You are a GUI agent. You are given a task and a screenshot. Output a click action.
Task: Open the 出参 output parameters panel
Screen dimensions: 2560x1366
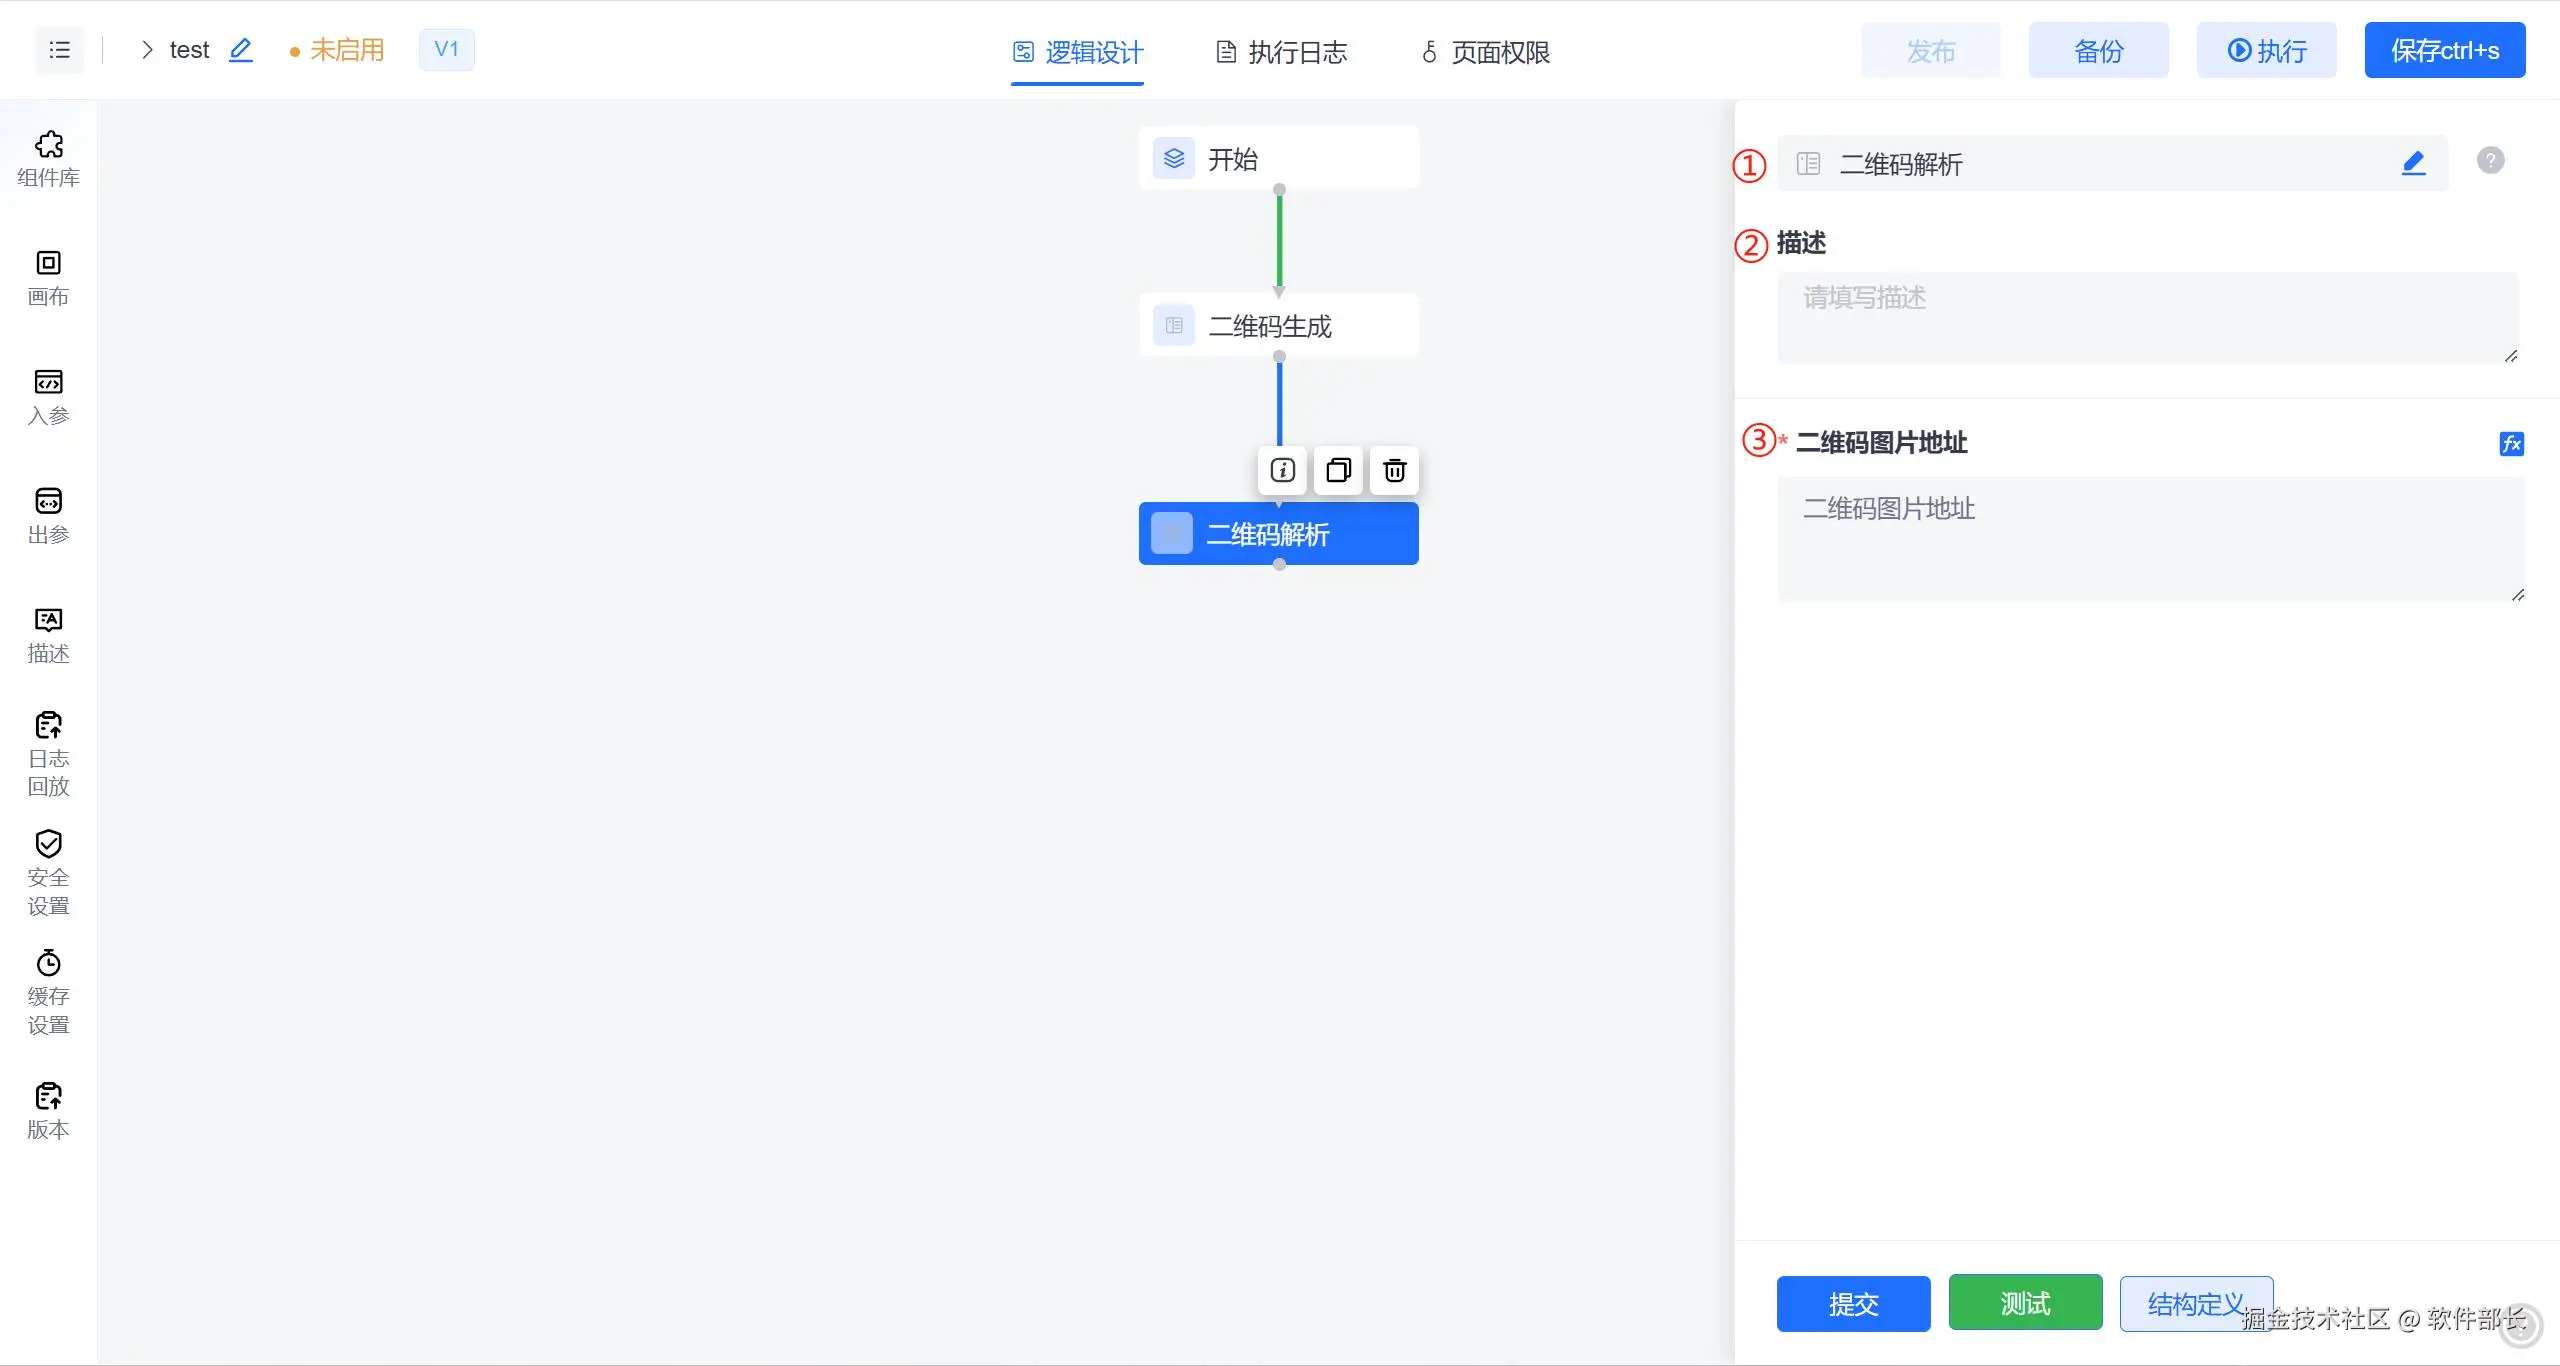tap(48, 515)
